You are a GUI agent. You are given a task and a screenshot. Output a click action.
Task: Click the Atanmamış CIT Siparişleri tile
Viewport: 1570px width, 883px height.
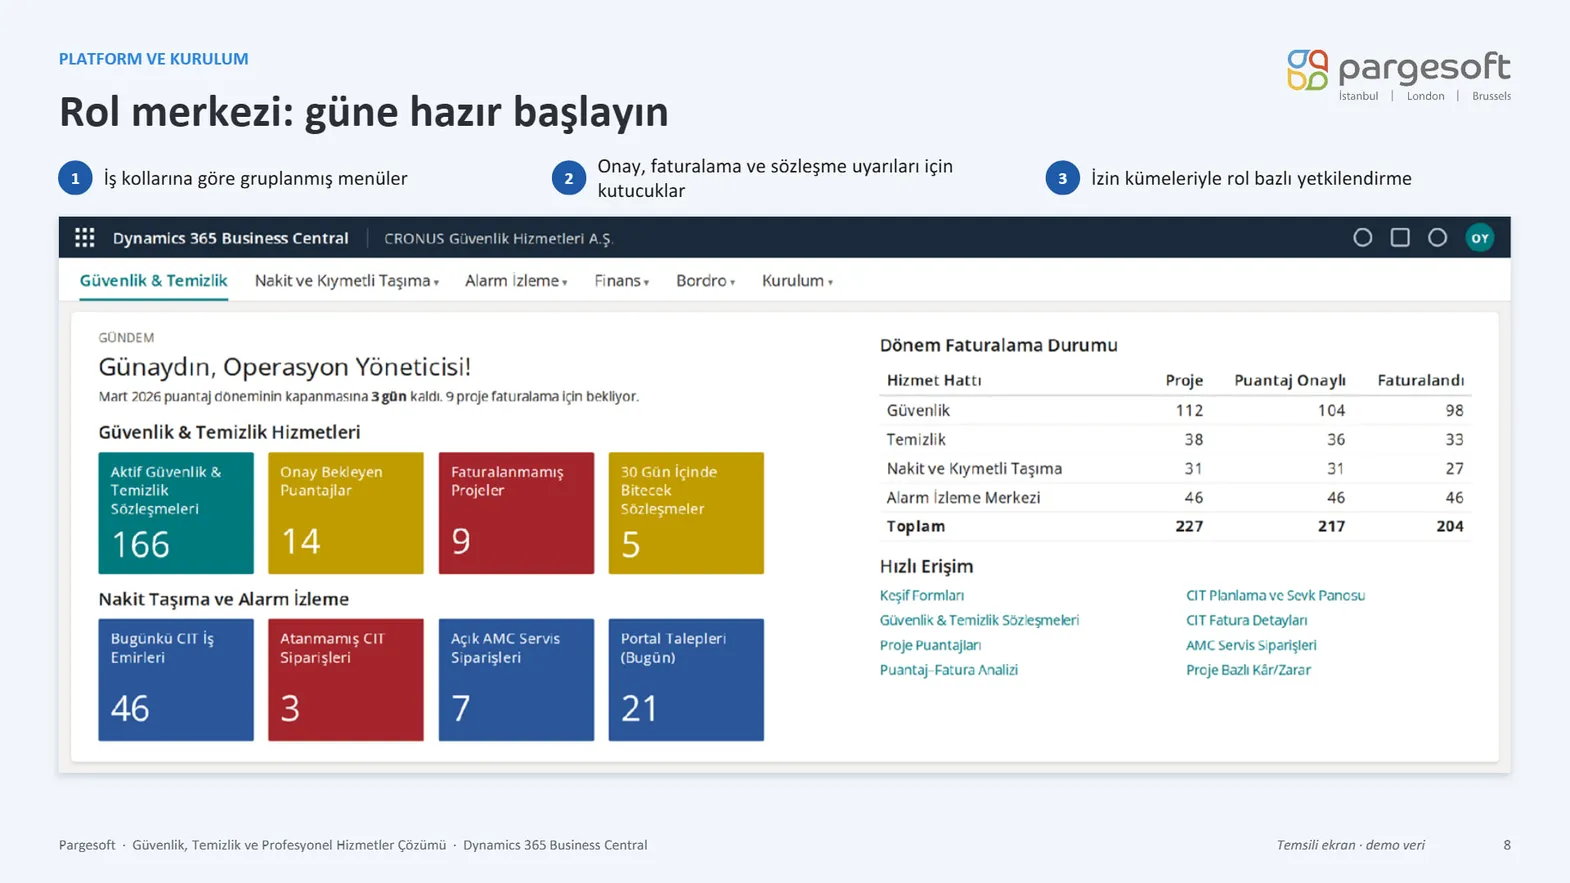[x=346, y=680]
